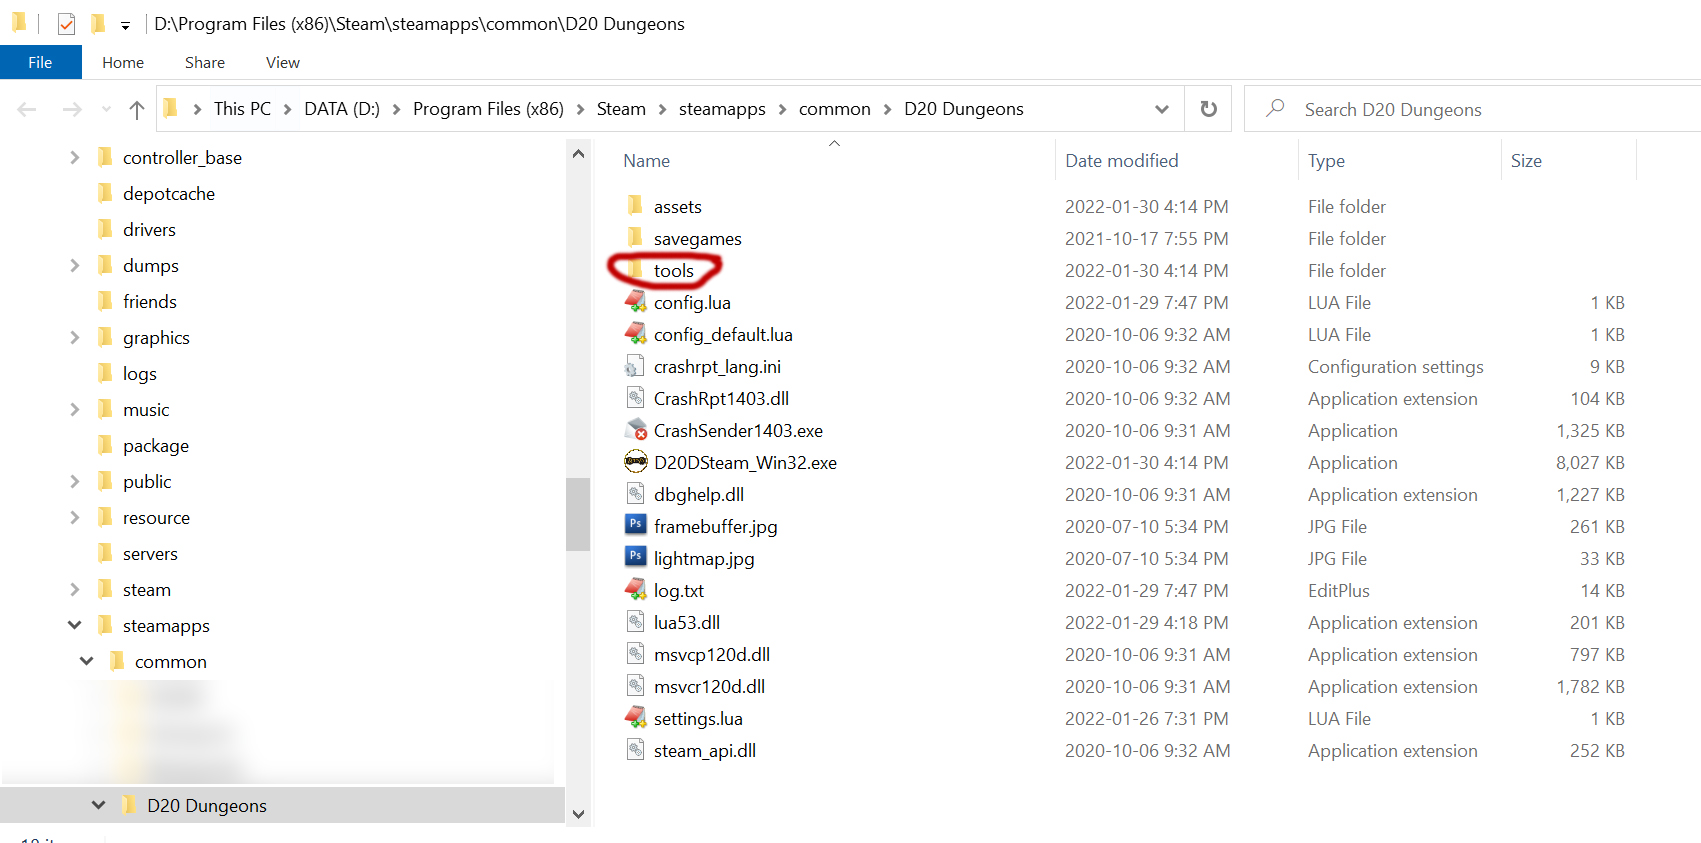
Task: Select drivers folder in navigation tree
Action: 149,229
